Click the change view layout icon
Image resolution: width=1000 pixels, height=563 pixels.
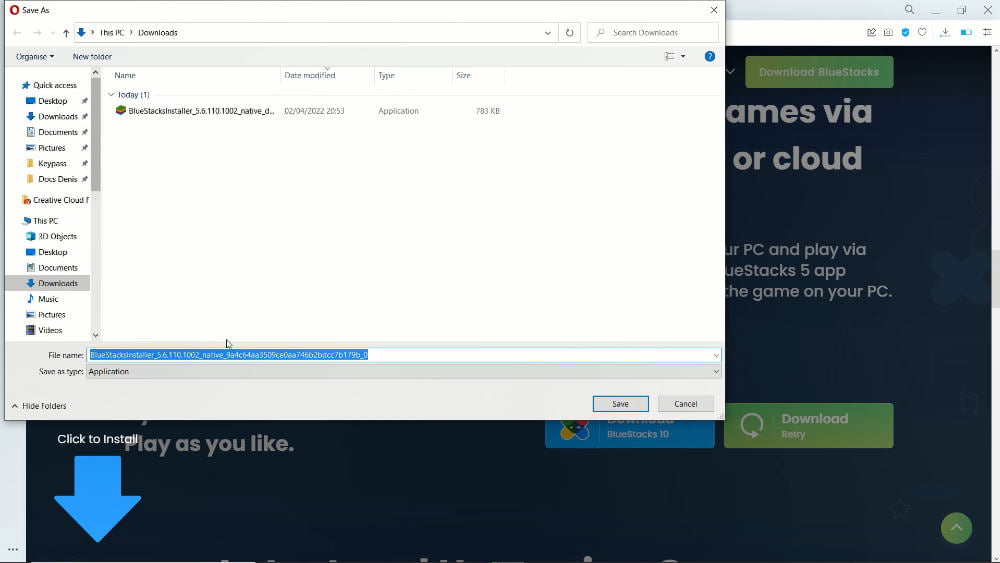pos(669,56)
